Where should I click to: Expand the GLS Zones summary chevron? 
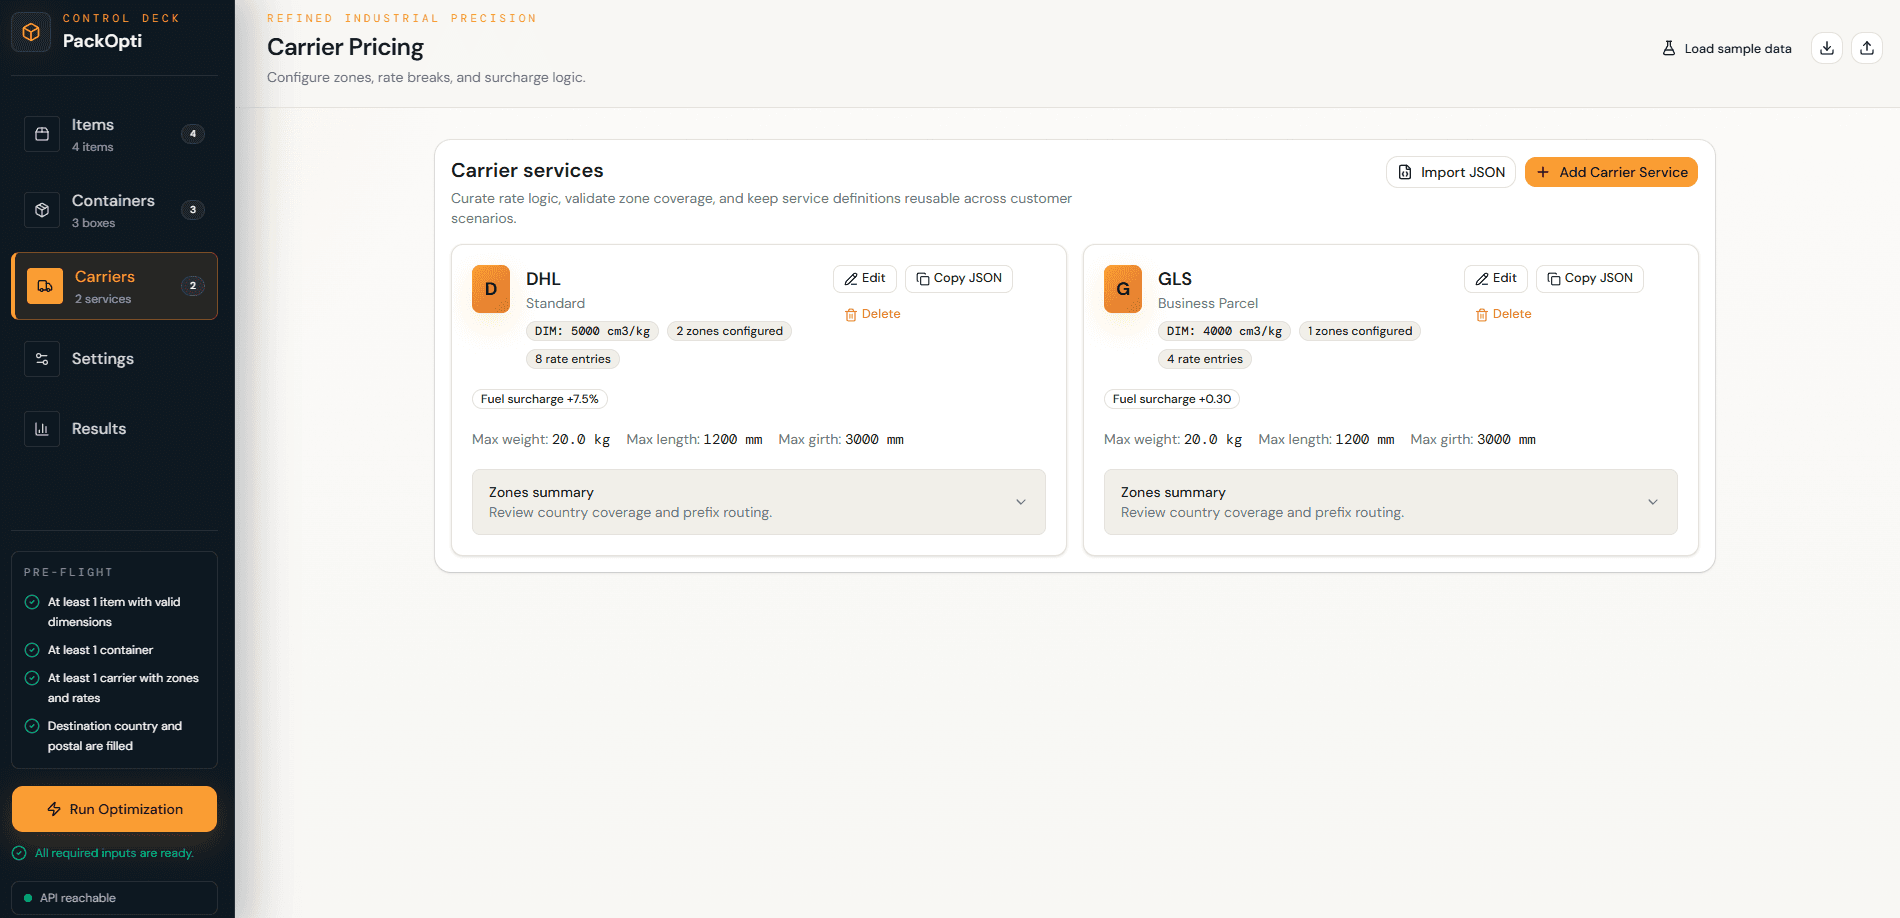[1653, 502]
